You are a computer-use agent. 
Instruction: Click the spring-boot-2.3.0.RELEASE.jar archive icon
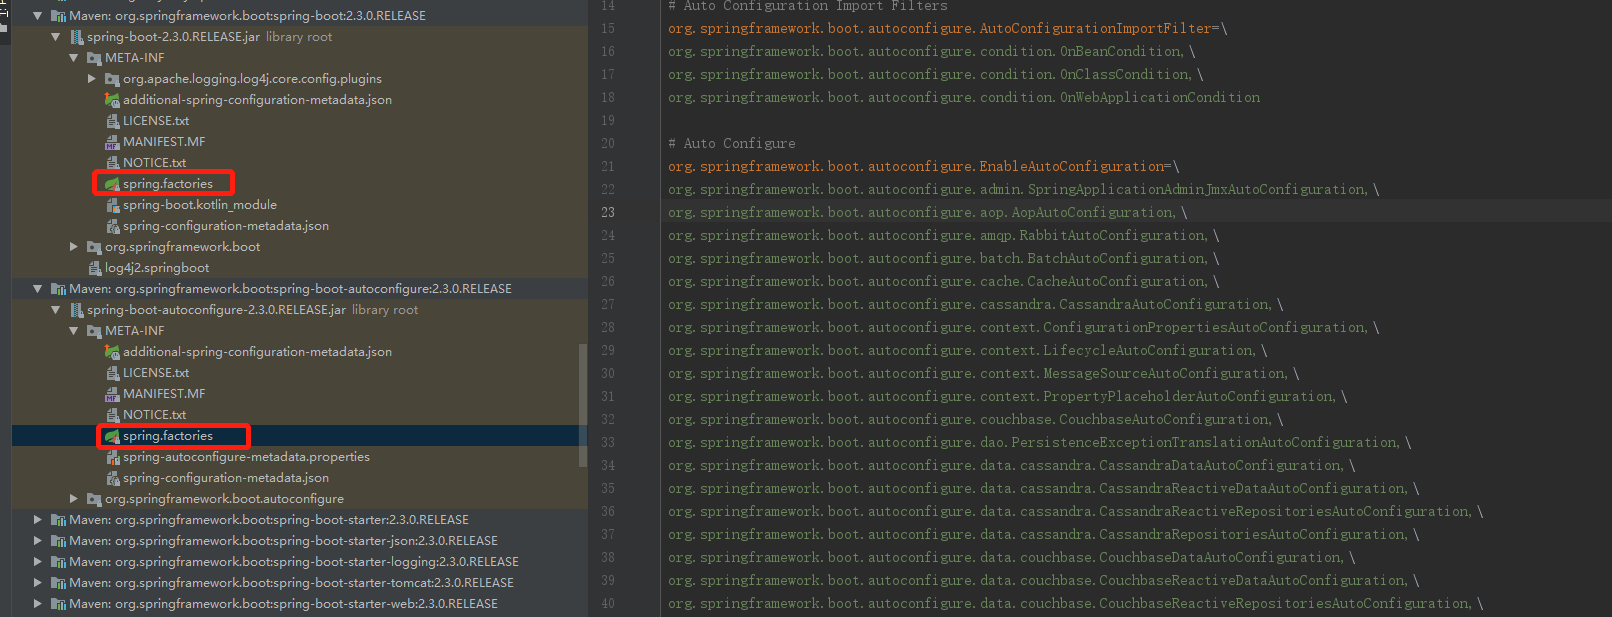point(77,37)
